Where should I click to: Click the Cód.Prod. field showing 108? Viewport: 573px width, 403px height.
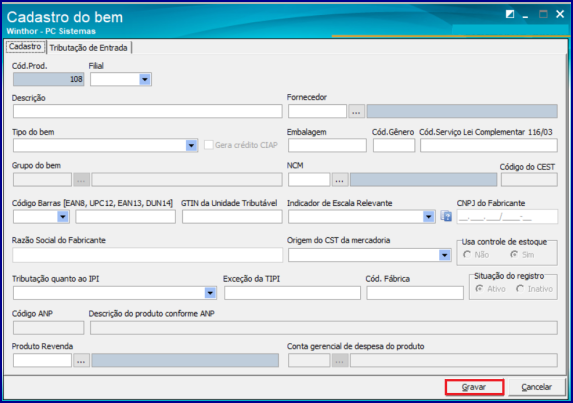pos(49,79)
